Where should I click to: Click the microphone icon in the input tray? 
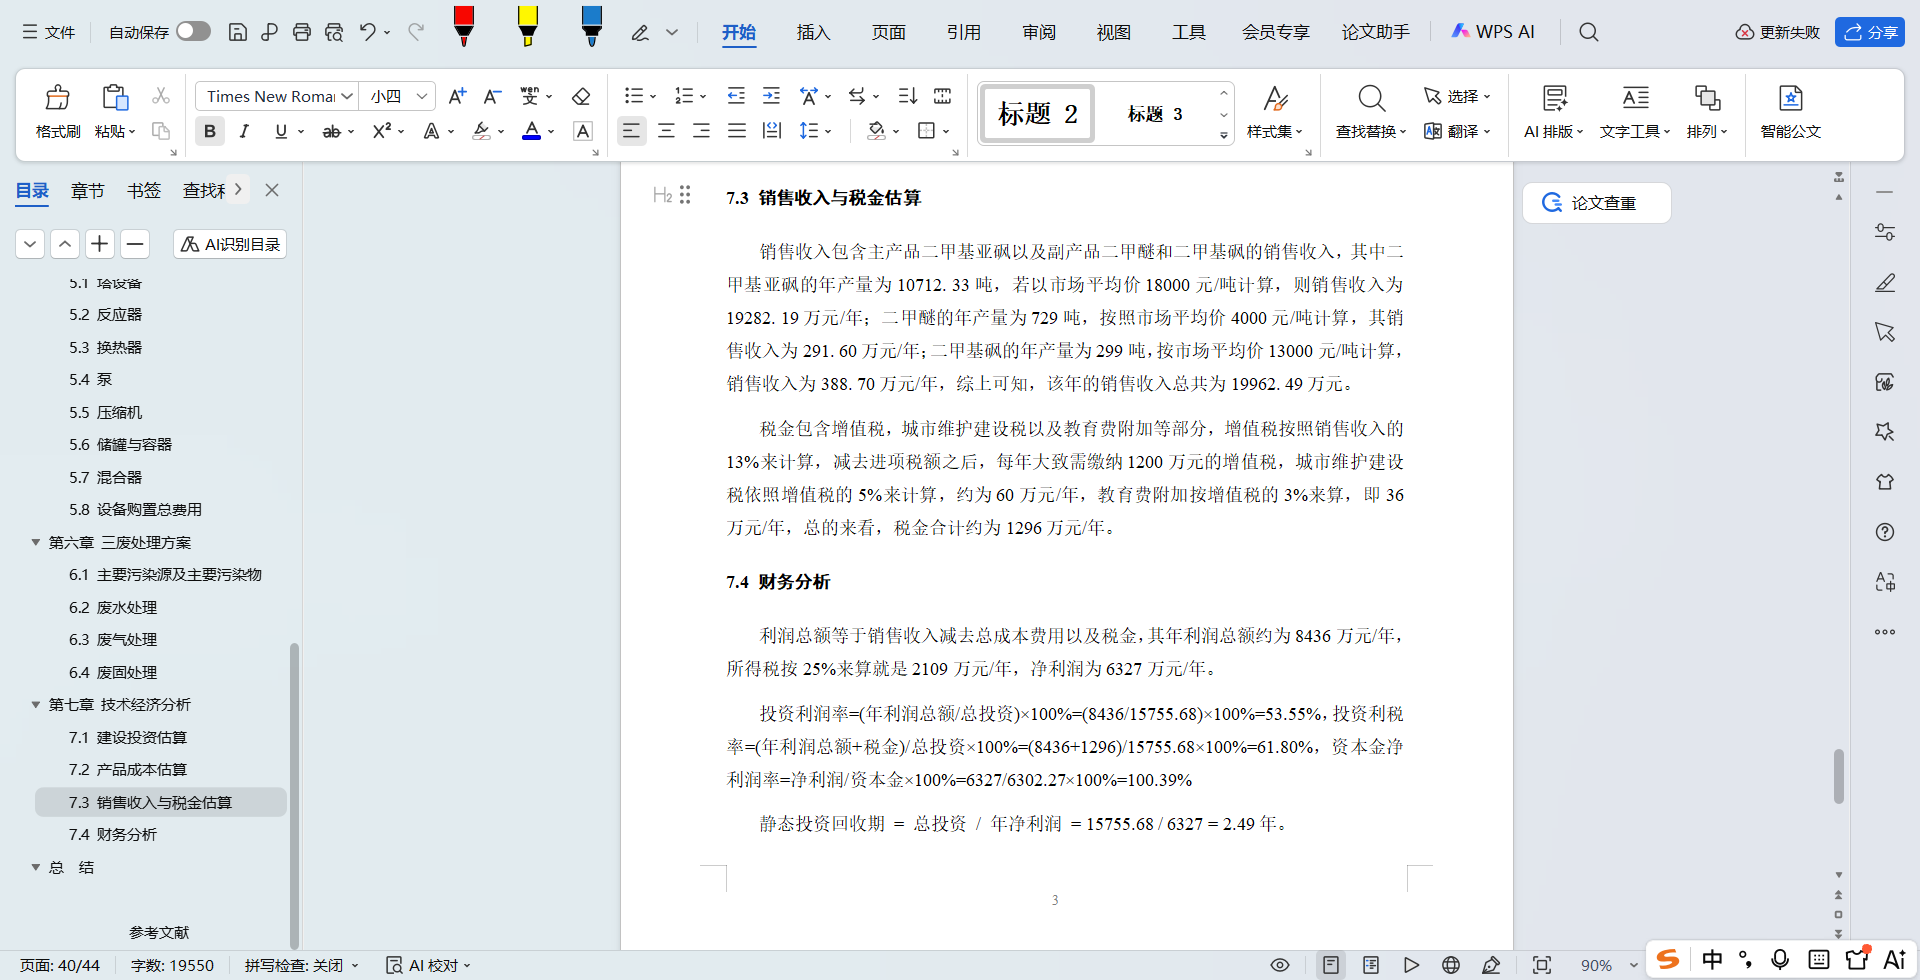pyautogui.click(x=1780, y=959)
